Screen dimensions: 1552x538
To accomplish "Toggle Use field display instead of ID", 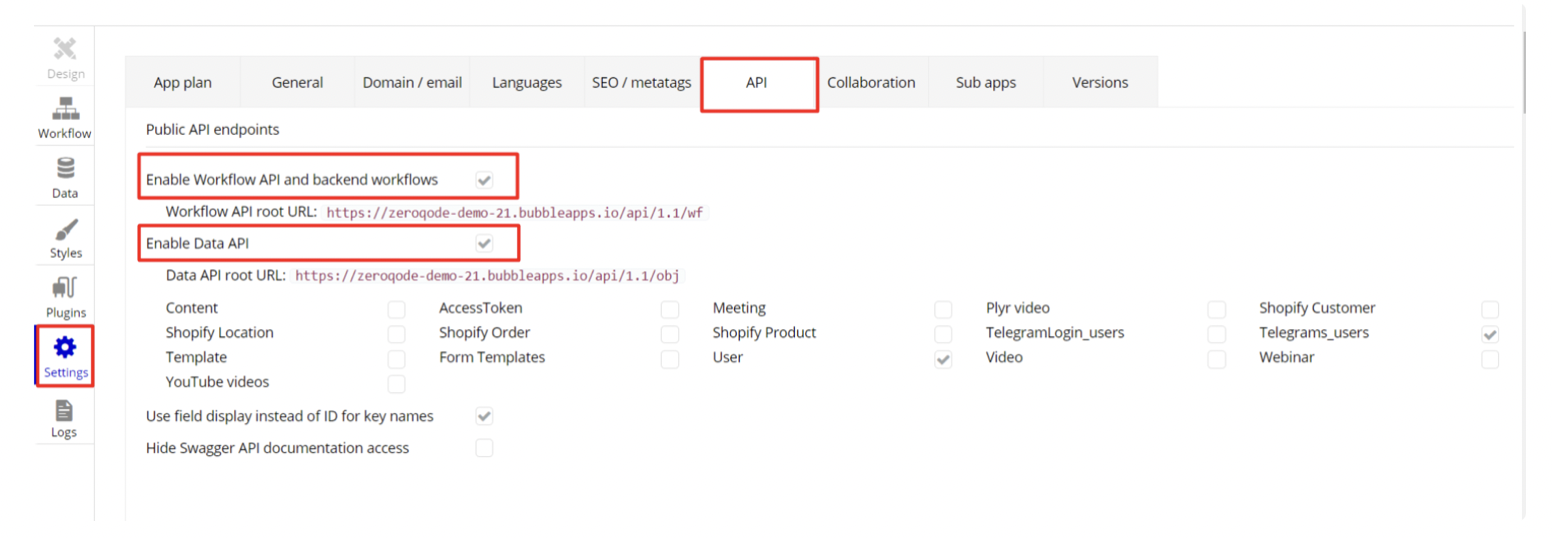I will tap(484, 416).
